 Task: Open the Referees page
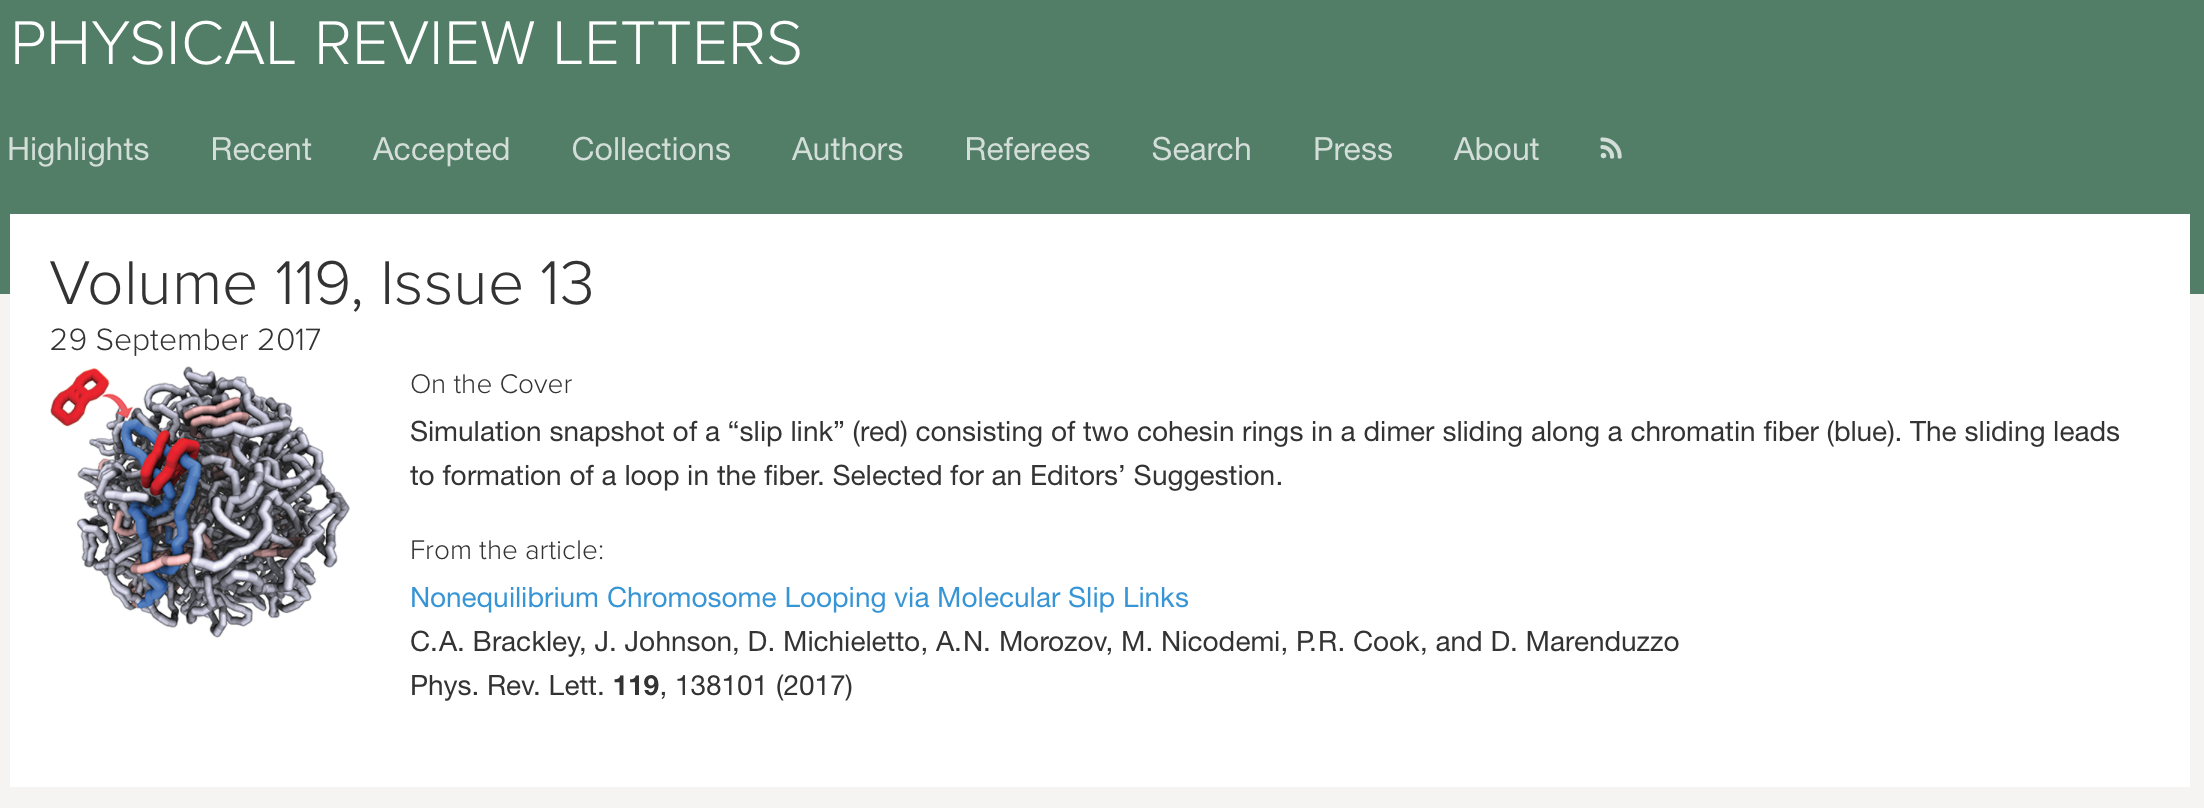[x=1027, y=149]
